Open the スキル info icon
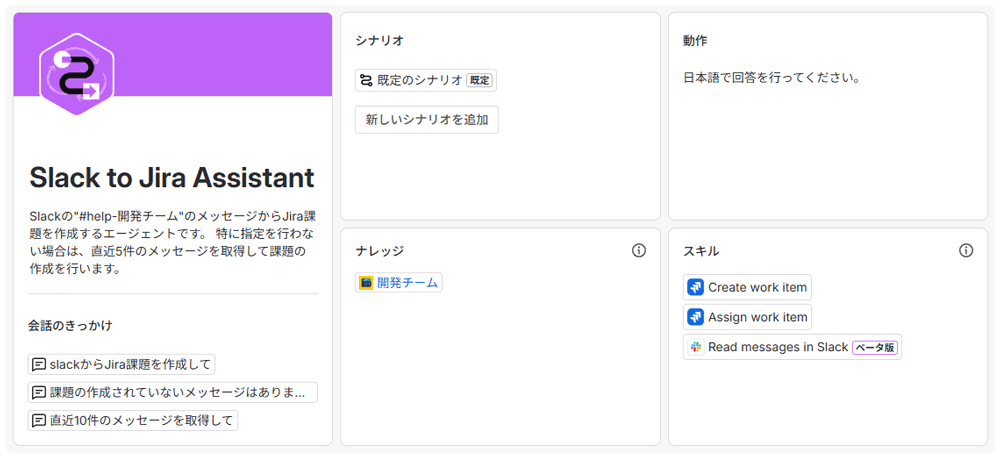1000x456 pixels. click(966, 251)
